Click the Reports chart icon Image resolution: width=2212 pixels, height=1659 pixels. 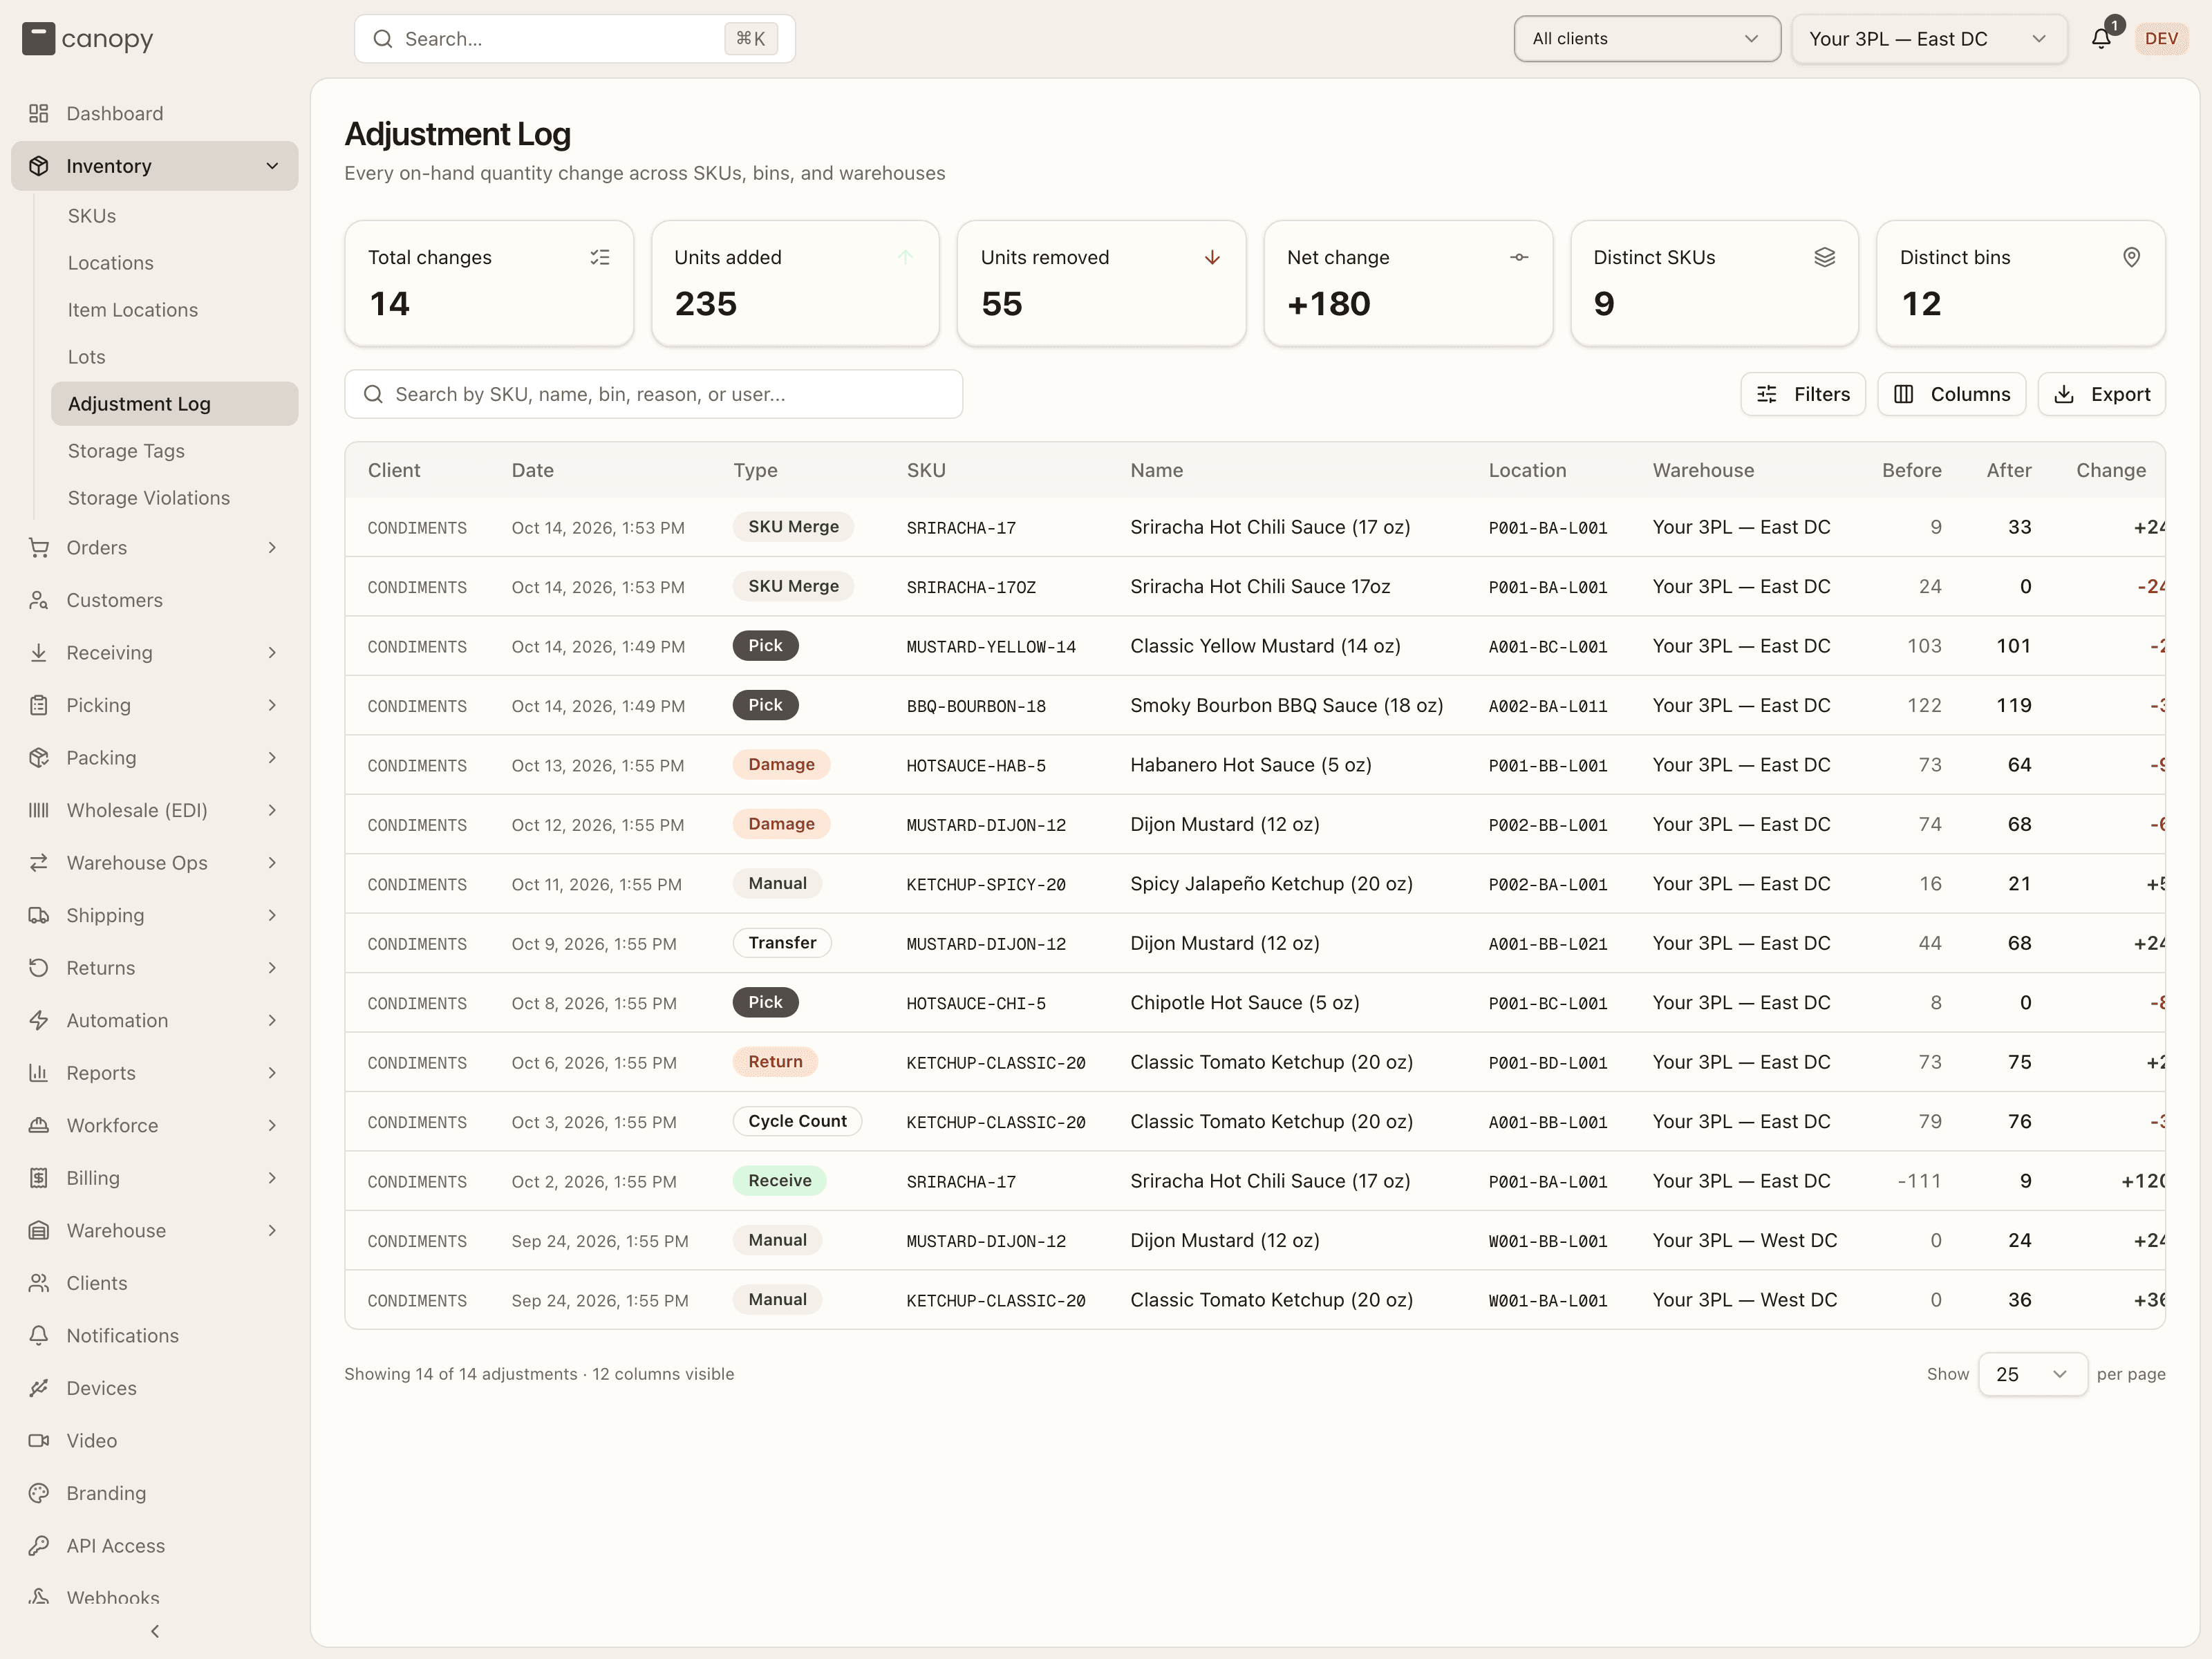(39, 1073)
